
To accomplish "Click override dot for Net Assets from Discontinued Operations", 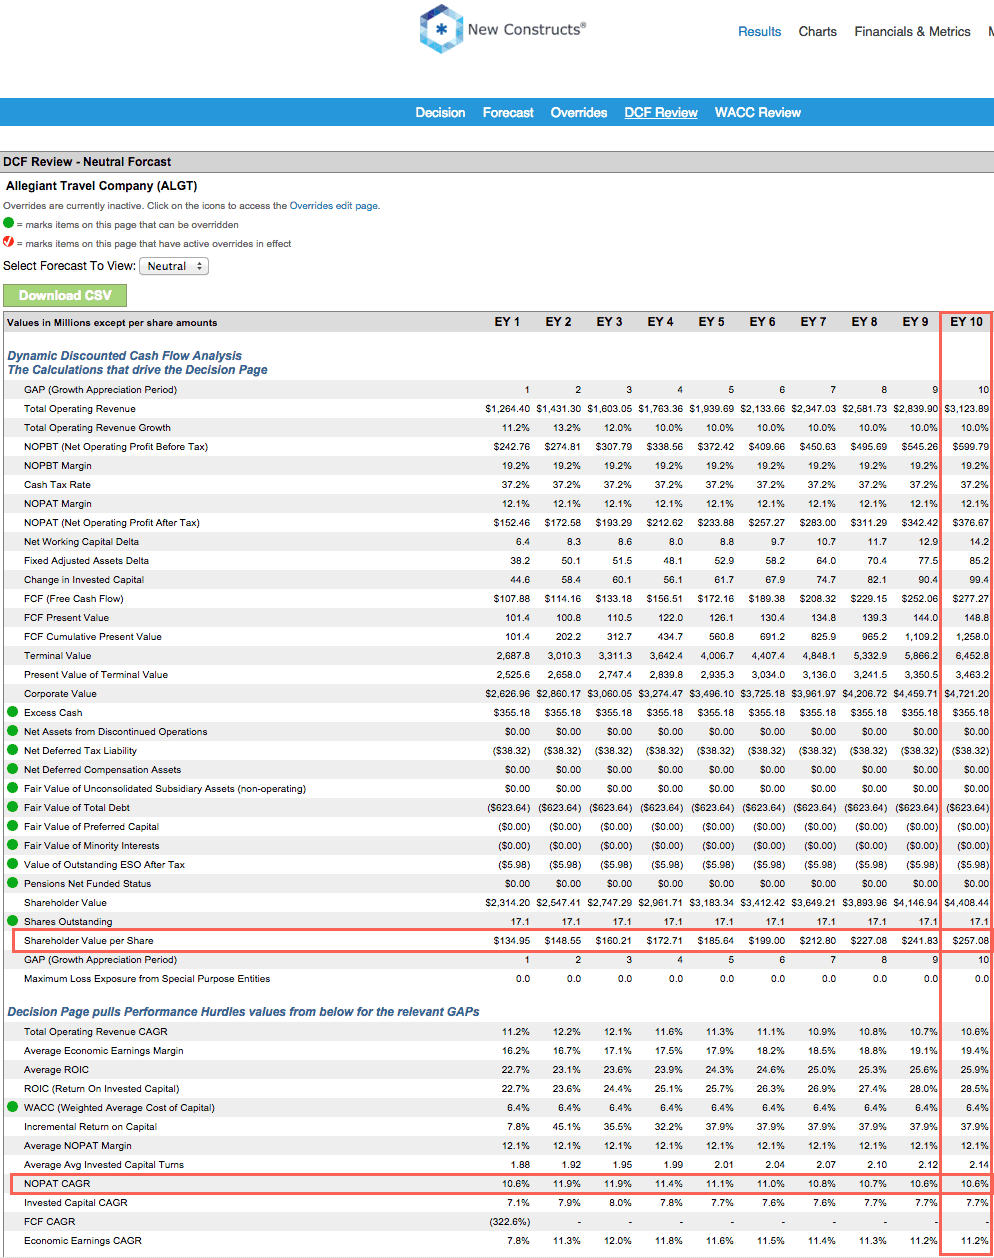I will pyautogui.click(x=13, y=731).
